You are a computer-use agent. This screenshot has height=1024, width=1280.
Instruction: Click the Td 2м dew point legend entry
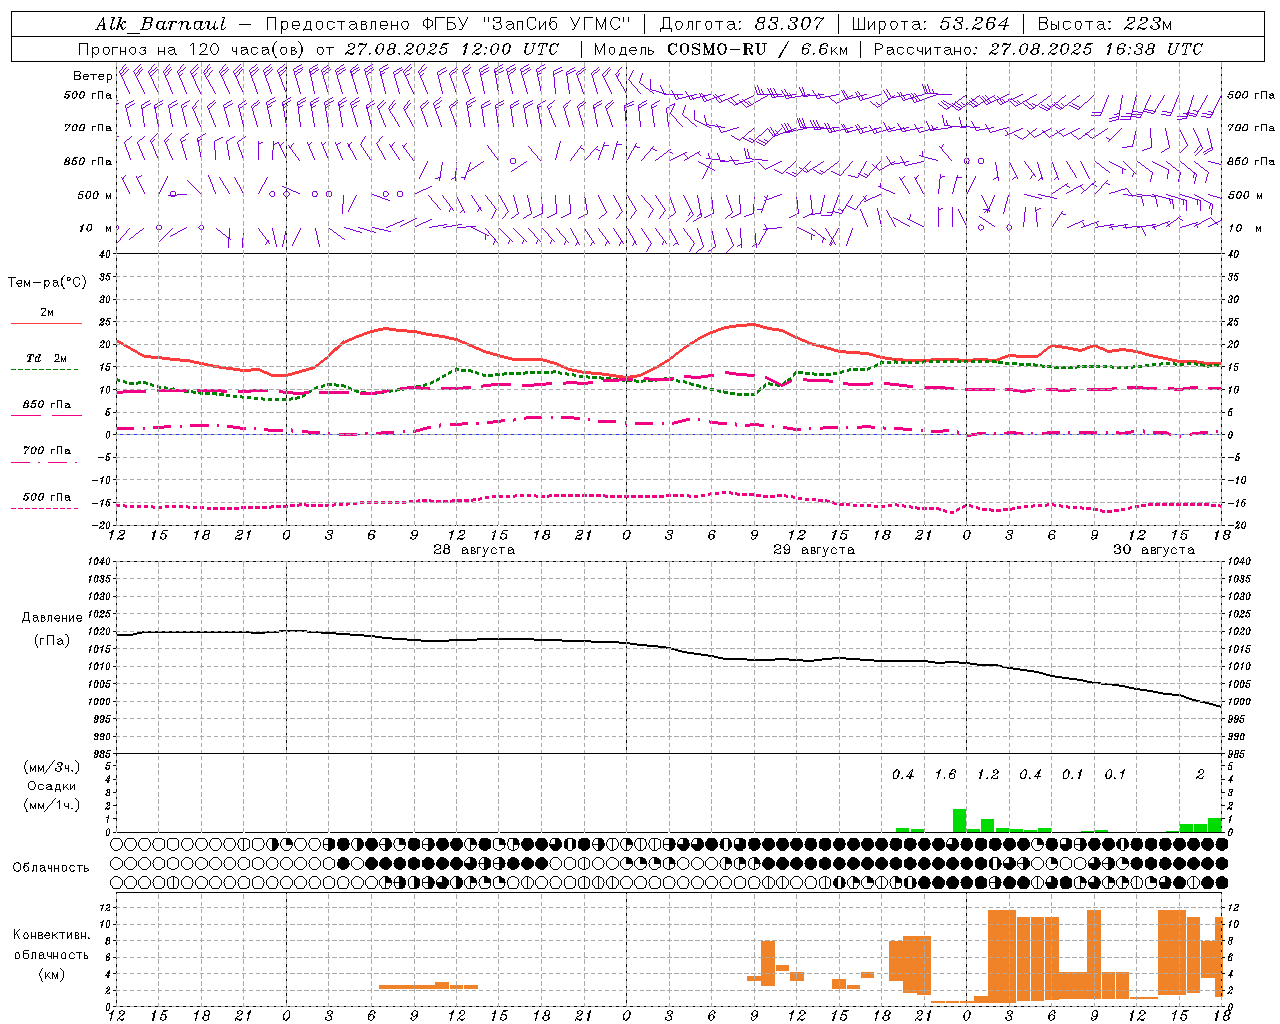click(x=47, y=358)
